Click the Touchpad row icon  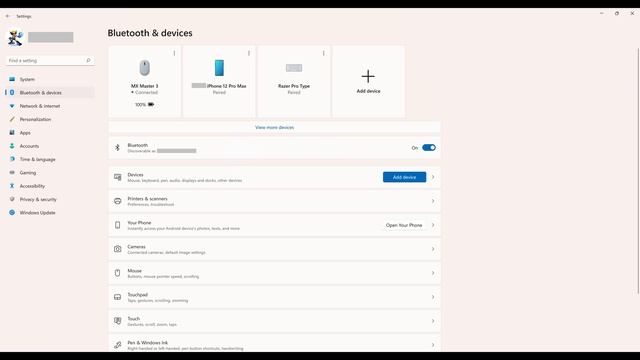point(118,297)
